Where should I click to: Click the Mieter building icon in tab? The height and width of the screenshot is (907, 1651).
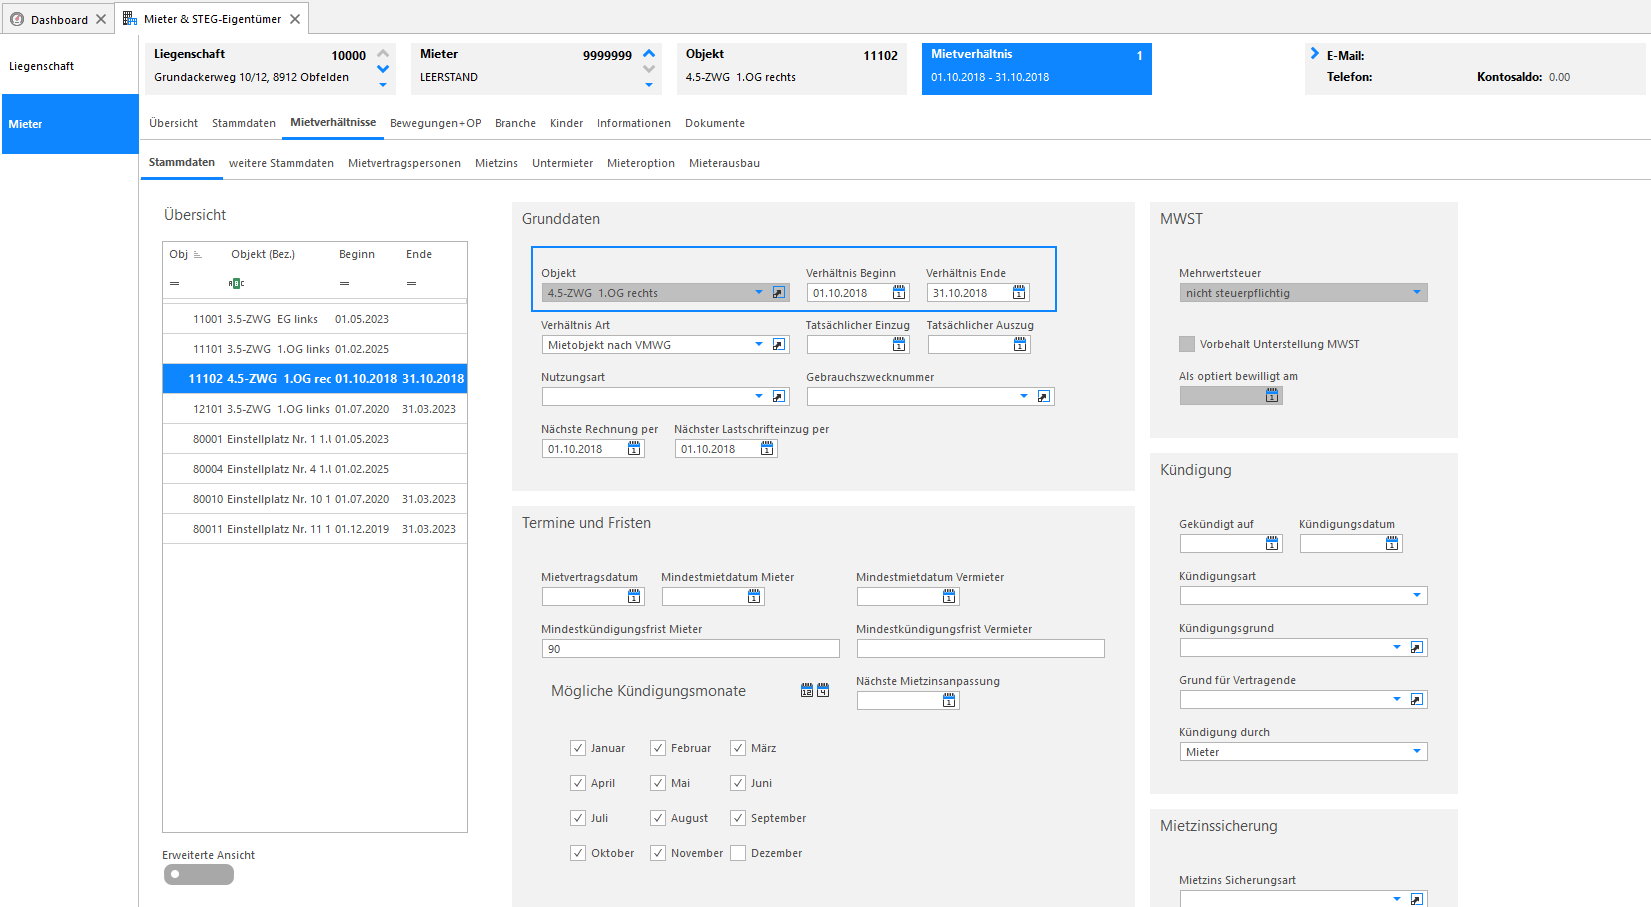pos(130,19)
